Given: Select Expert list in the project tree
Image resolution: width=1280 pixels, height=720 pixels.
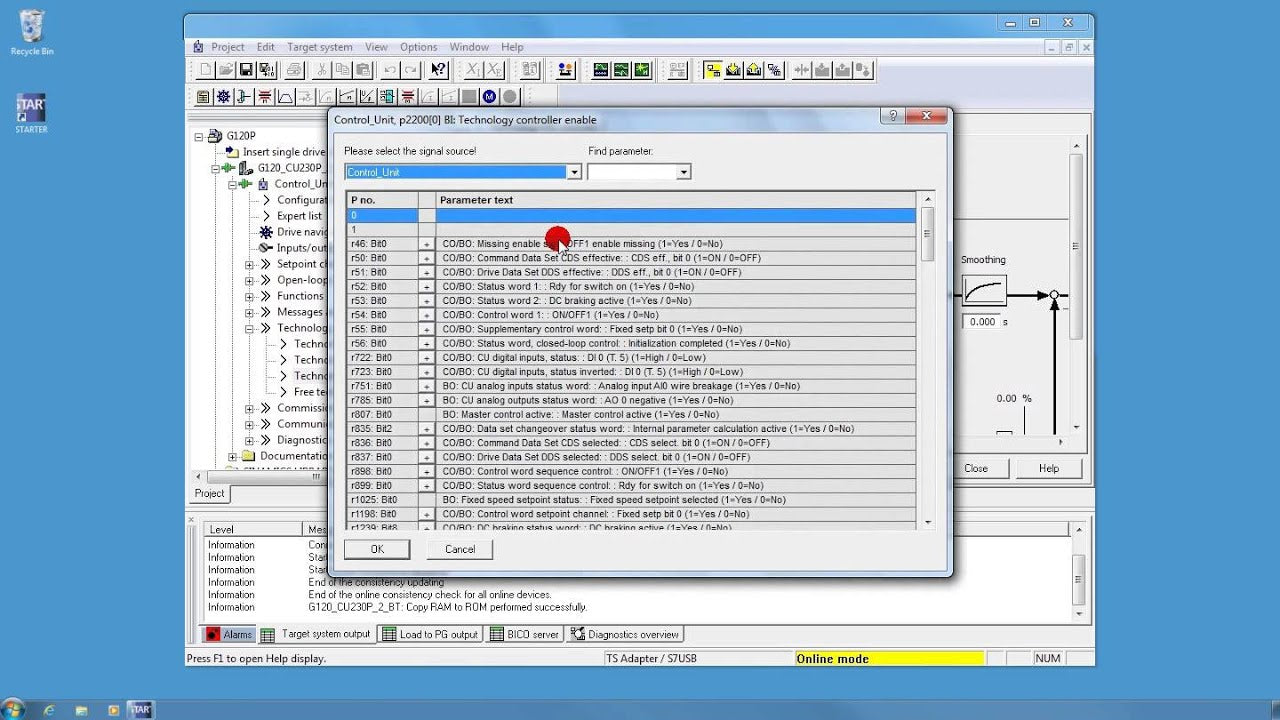Looking at the screenshot, I should point(299,216).
